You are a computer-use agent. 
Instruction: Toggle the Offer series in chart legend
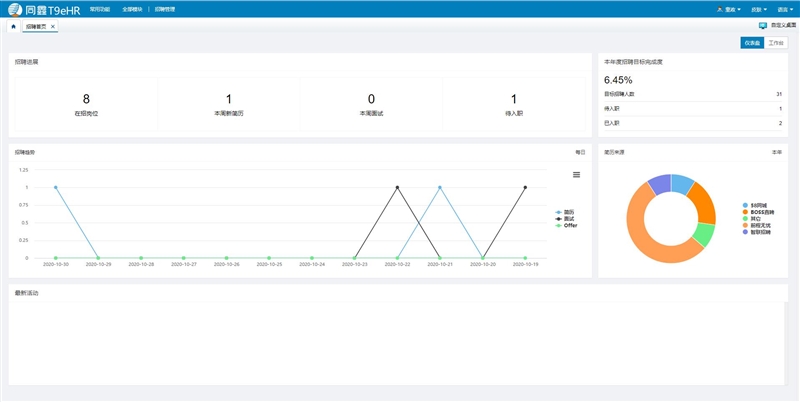[x=568, y=225]
